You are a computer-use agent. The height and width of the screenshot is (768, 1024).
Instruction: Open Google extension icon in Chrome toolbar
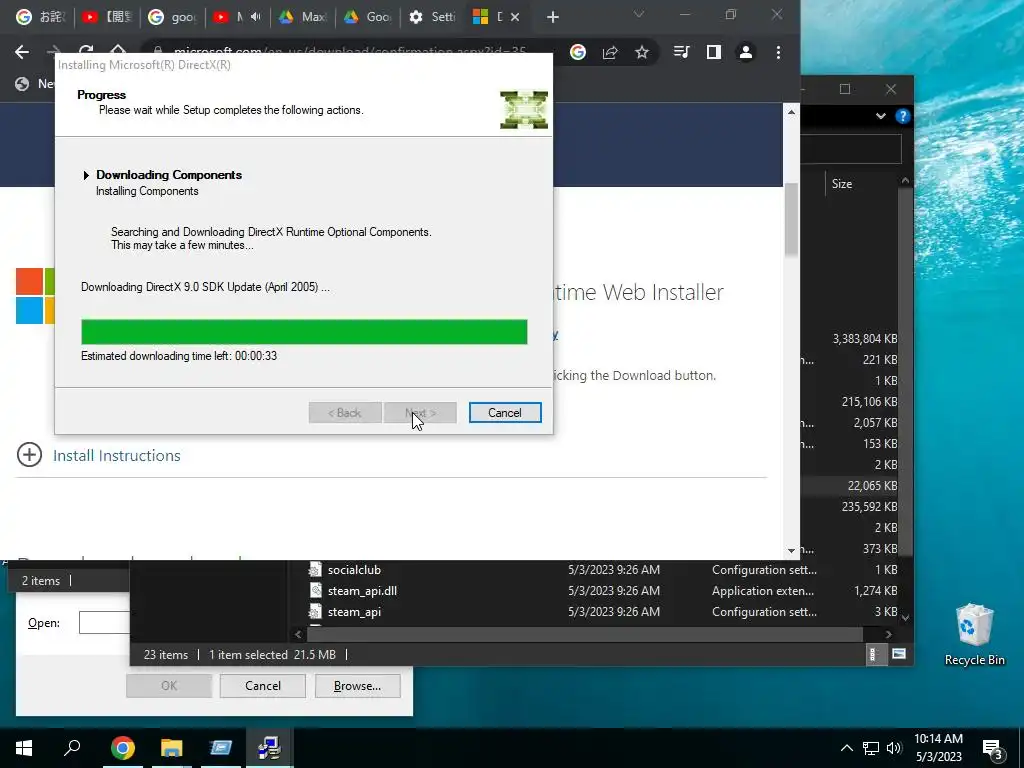point(578,52)
